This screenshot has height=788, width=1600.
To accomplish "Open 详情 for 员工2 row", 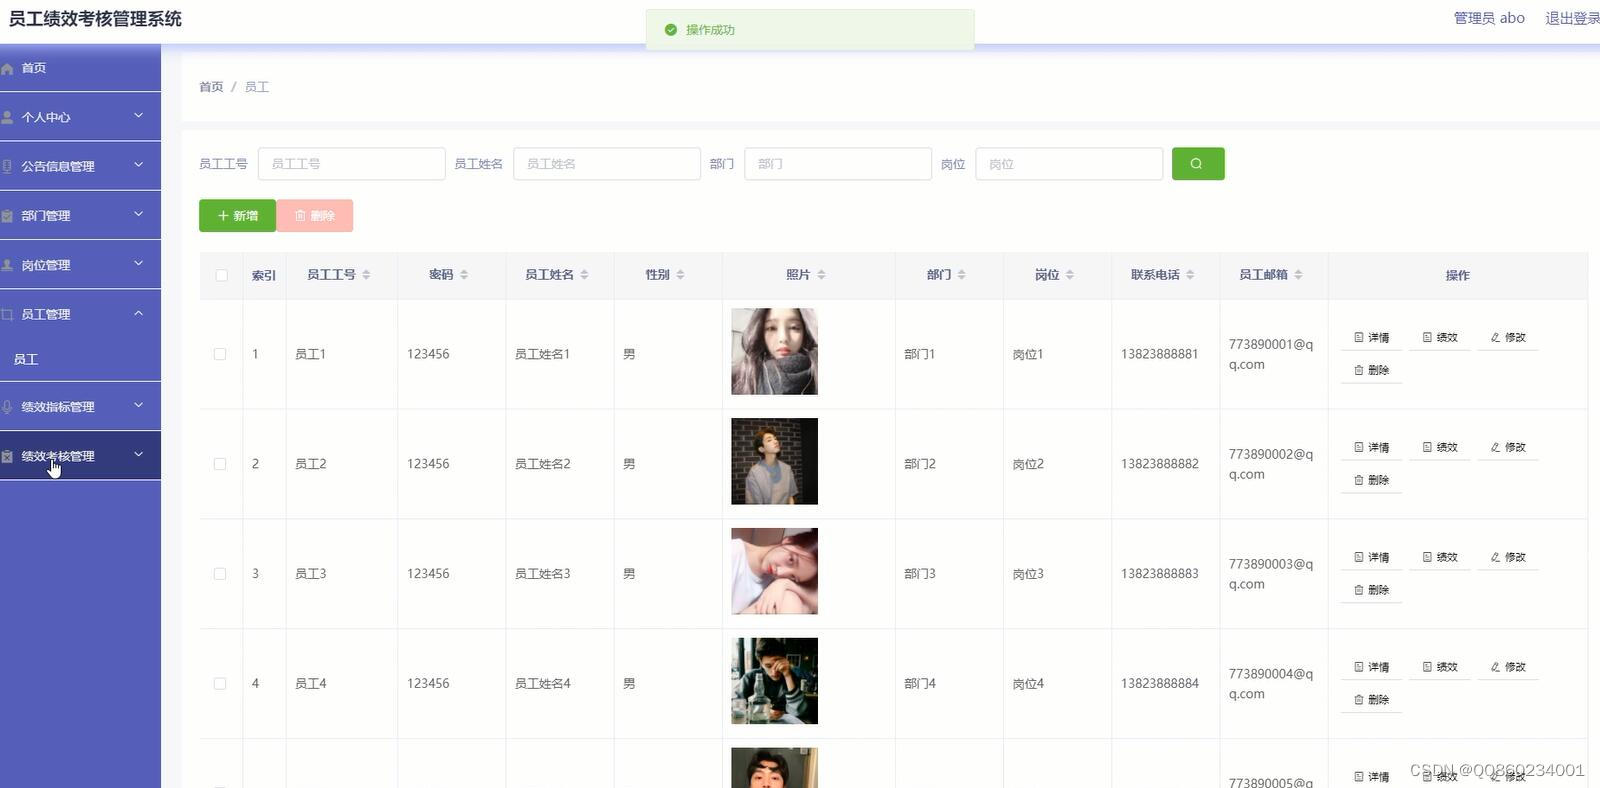I will (1371, 448).
